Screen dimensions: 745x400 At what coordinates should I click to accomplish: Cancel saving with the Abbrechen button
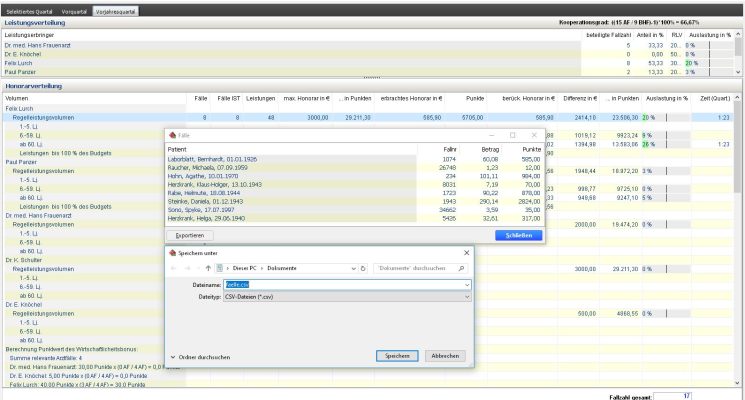point(445,356)
